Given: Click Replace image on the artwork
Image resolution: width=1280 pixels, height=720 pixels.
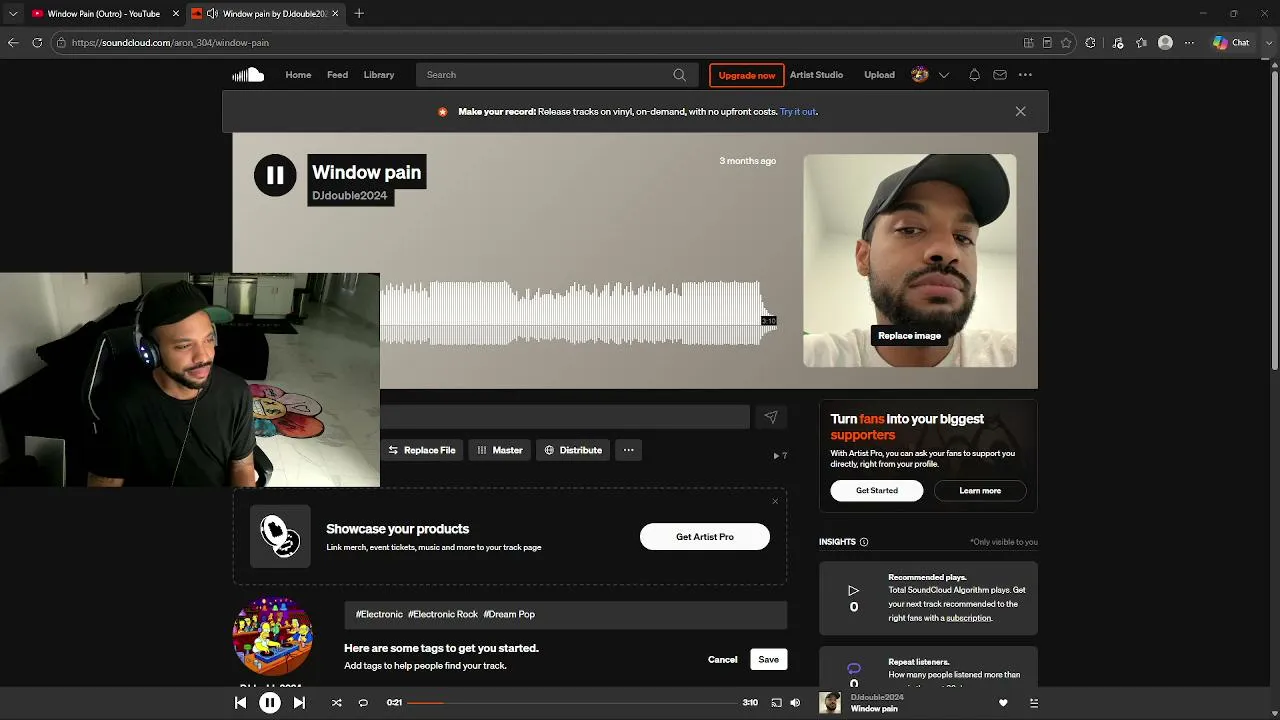Looking at the screenshot, I should (x=909, y=336).
